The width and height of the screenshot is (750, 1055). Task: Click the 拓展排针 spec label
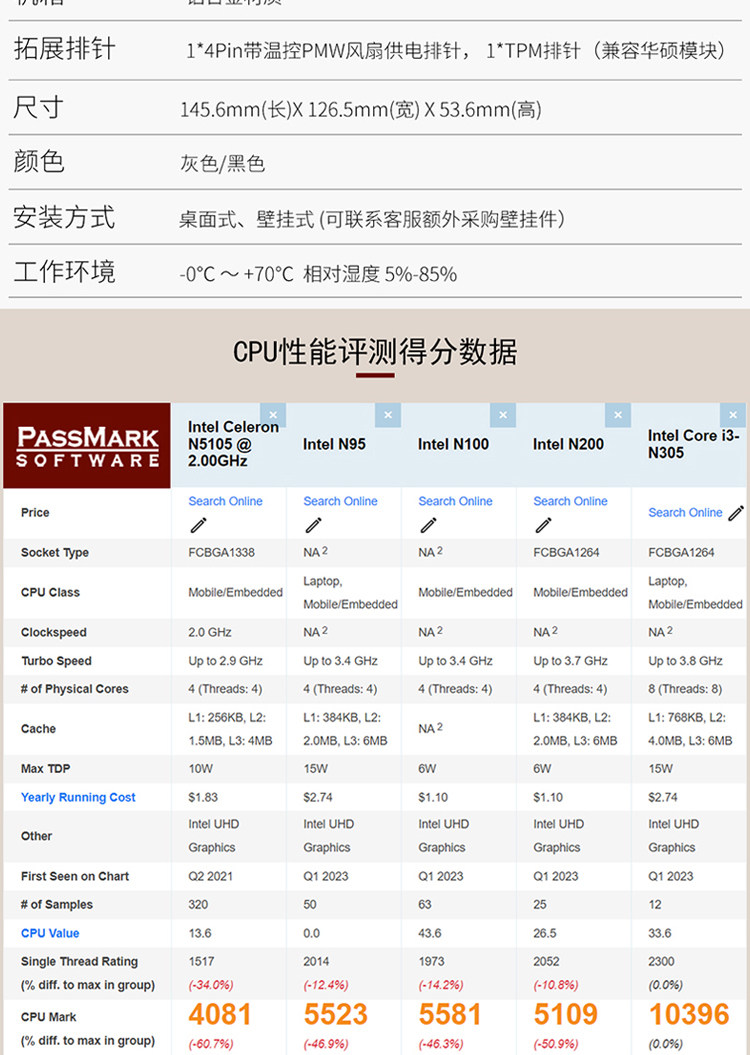click(65, 49)
